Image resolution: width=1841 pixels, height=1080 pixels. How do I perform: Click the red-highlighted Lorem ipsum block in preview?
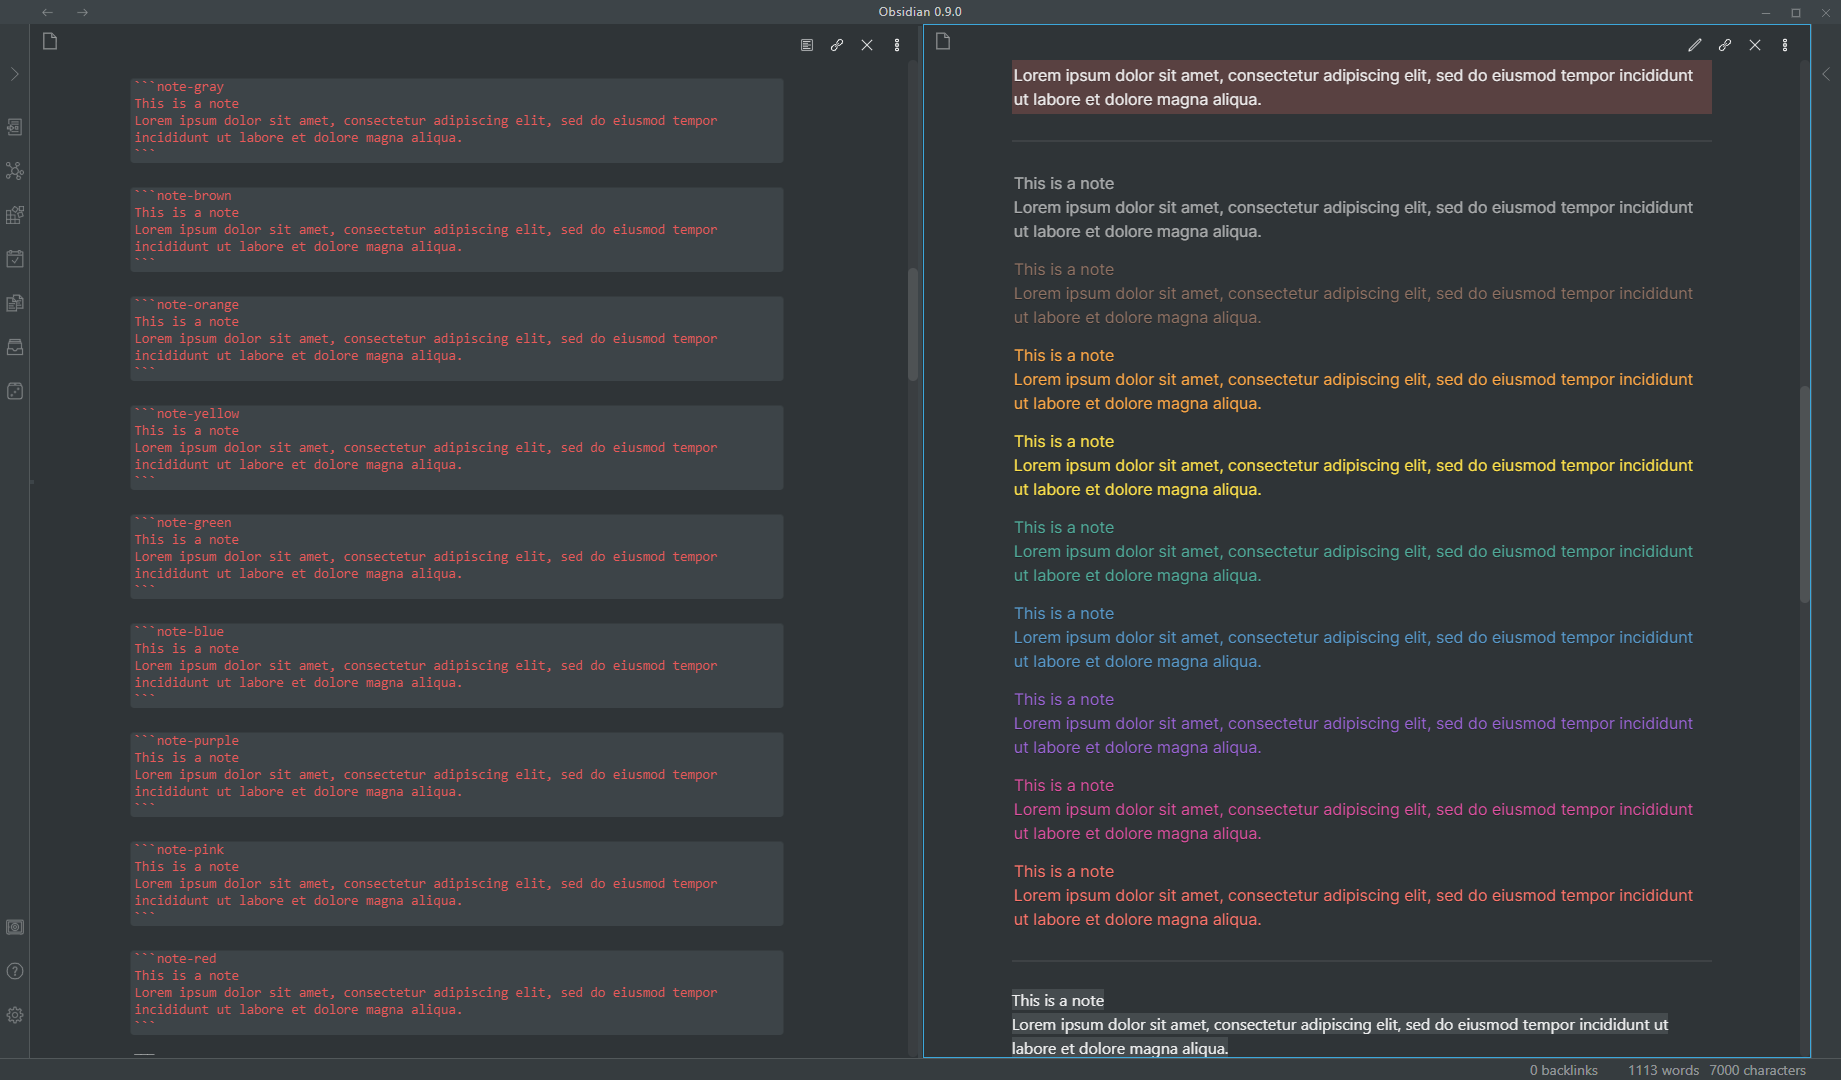tap(1361, 87)
